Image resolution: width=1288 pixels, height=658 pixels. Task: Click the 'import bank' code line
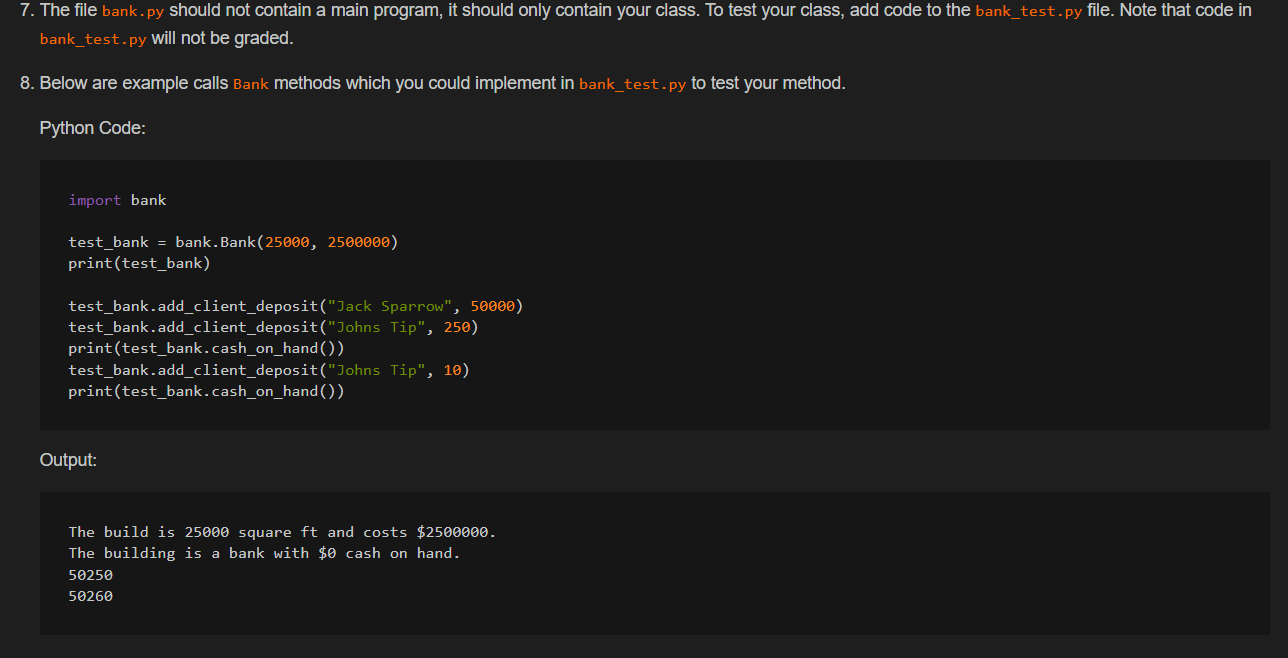[117, 200]
